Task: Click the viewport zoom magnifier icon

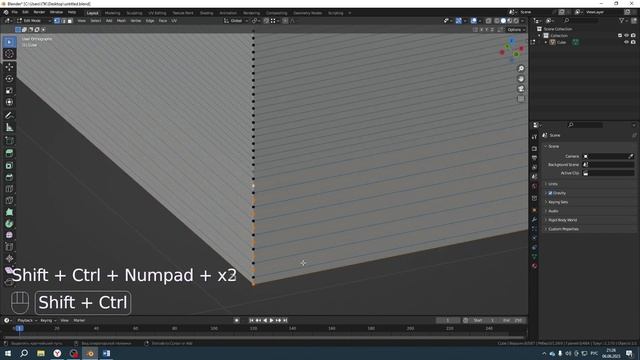Action: (521, 69)
